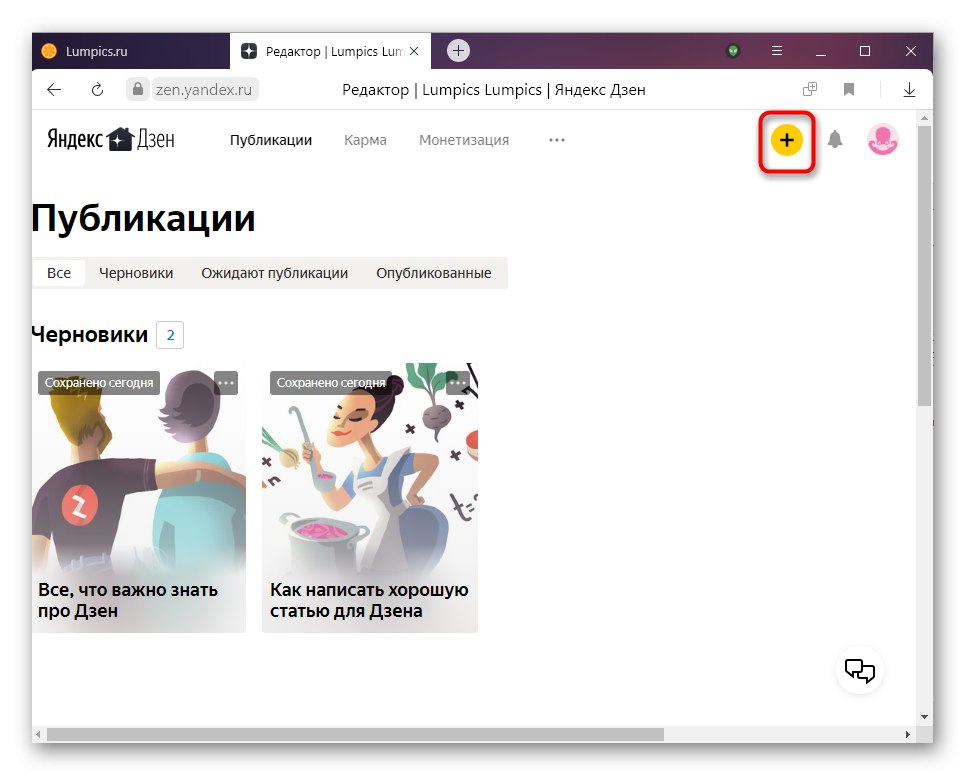Reload the page
This screenshot has width=966, height=775.
pos(97,89)
